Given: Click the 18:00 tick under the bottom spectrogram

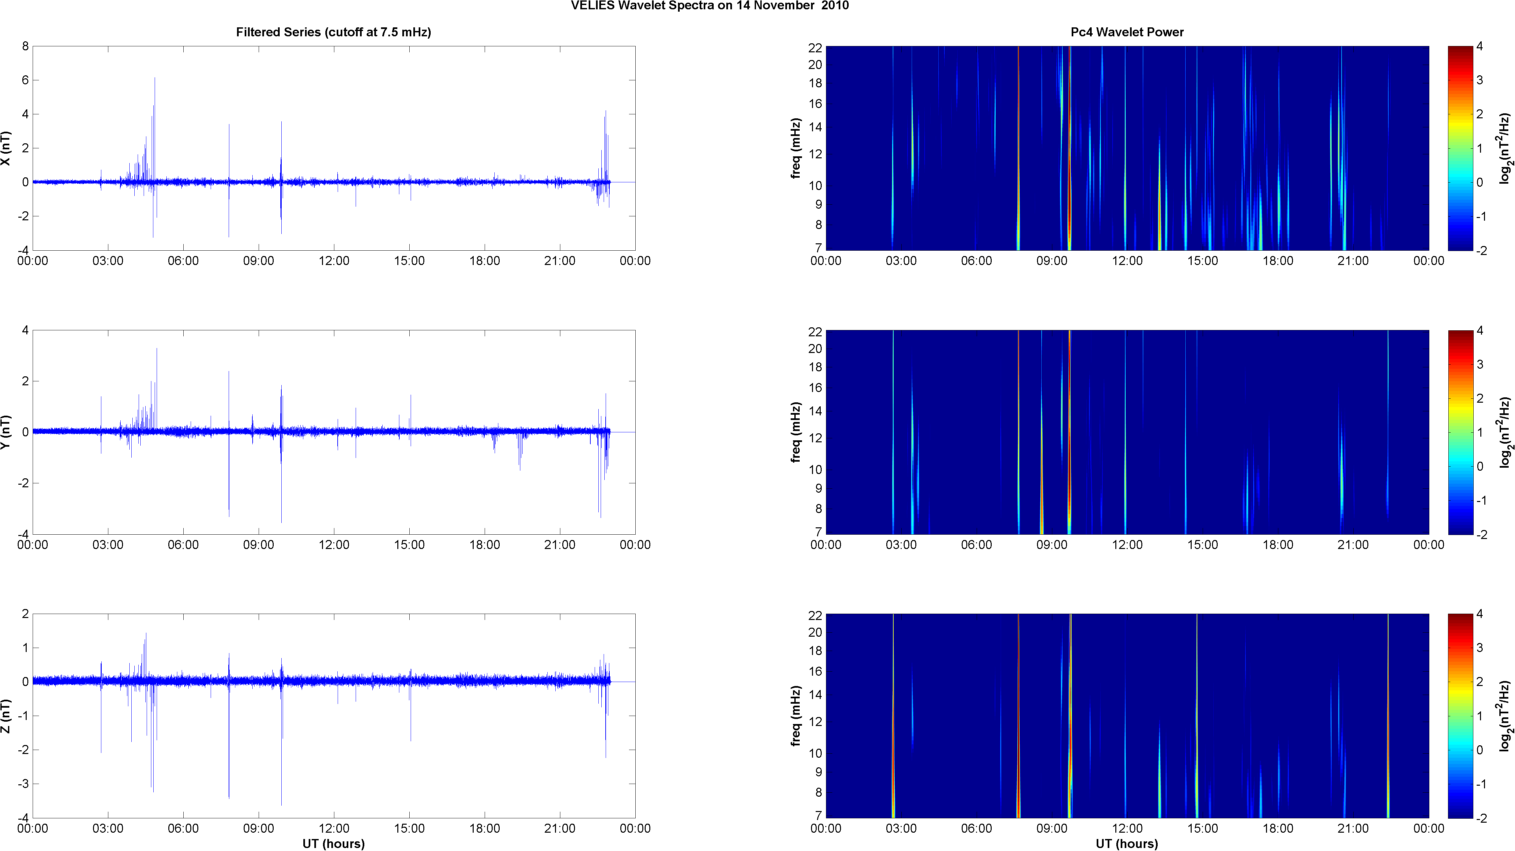Looking at the screenshot, I should pyautogui.click(x=1277, y=828).
